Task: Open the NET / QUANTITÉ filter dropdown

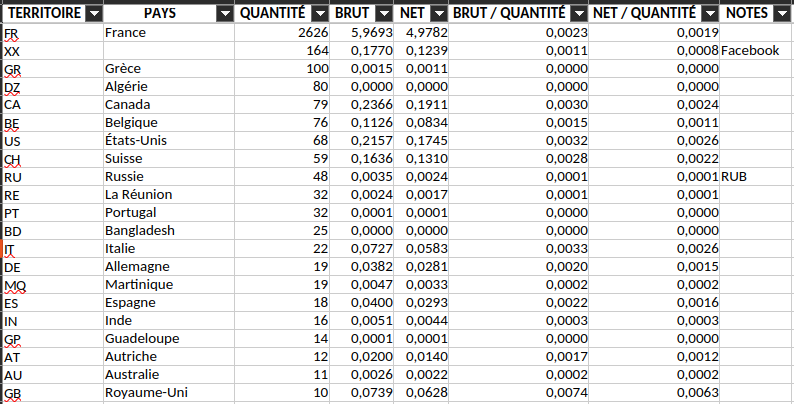Action: pyautogui.click(x=711, y=14)
